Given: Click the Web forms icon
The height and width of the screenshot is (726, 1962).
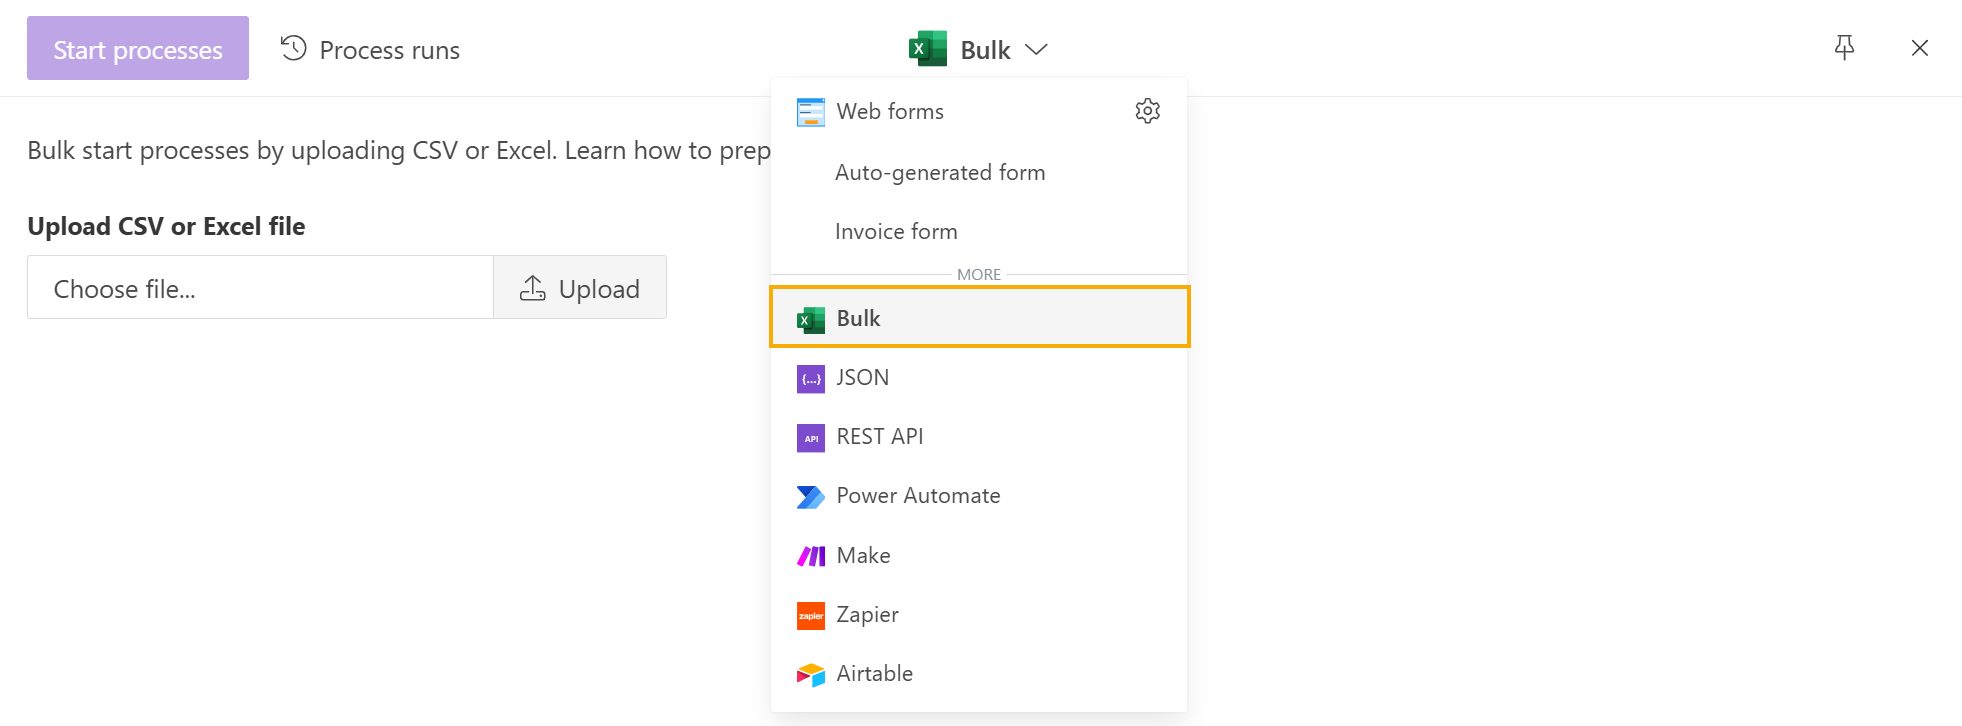Looking at the screenshot, I should tap(811, 112).
